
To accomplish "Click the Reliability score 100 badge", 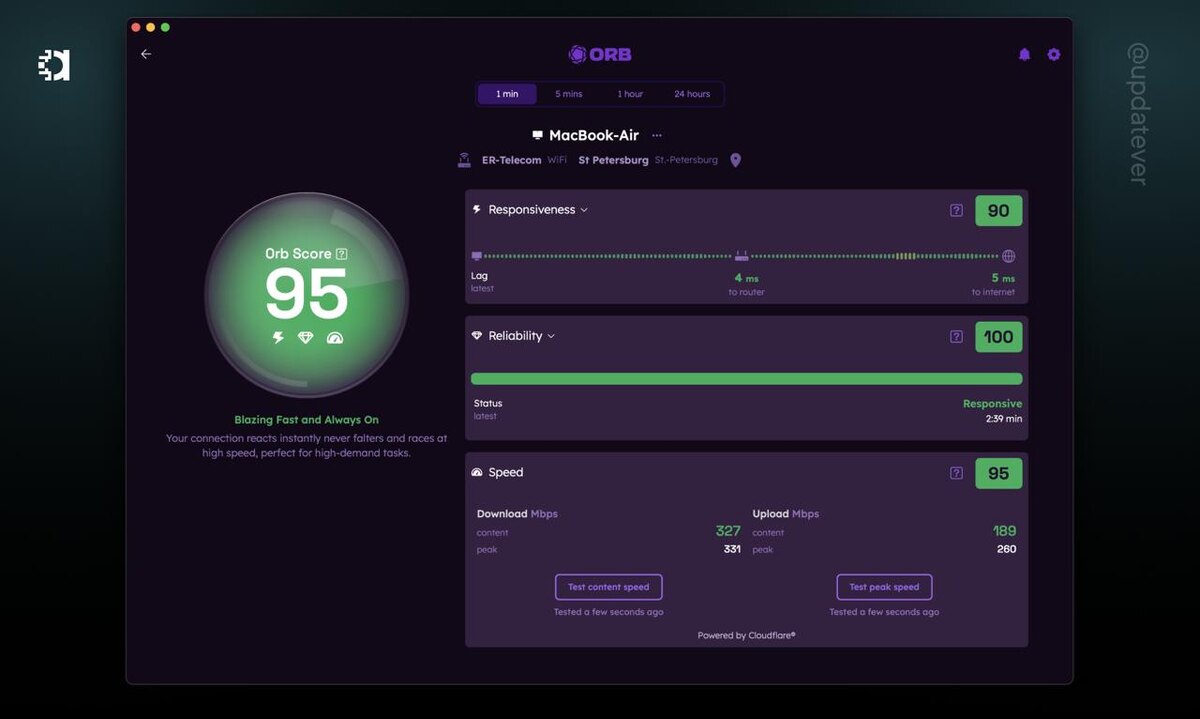I will tap(999, 337).
